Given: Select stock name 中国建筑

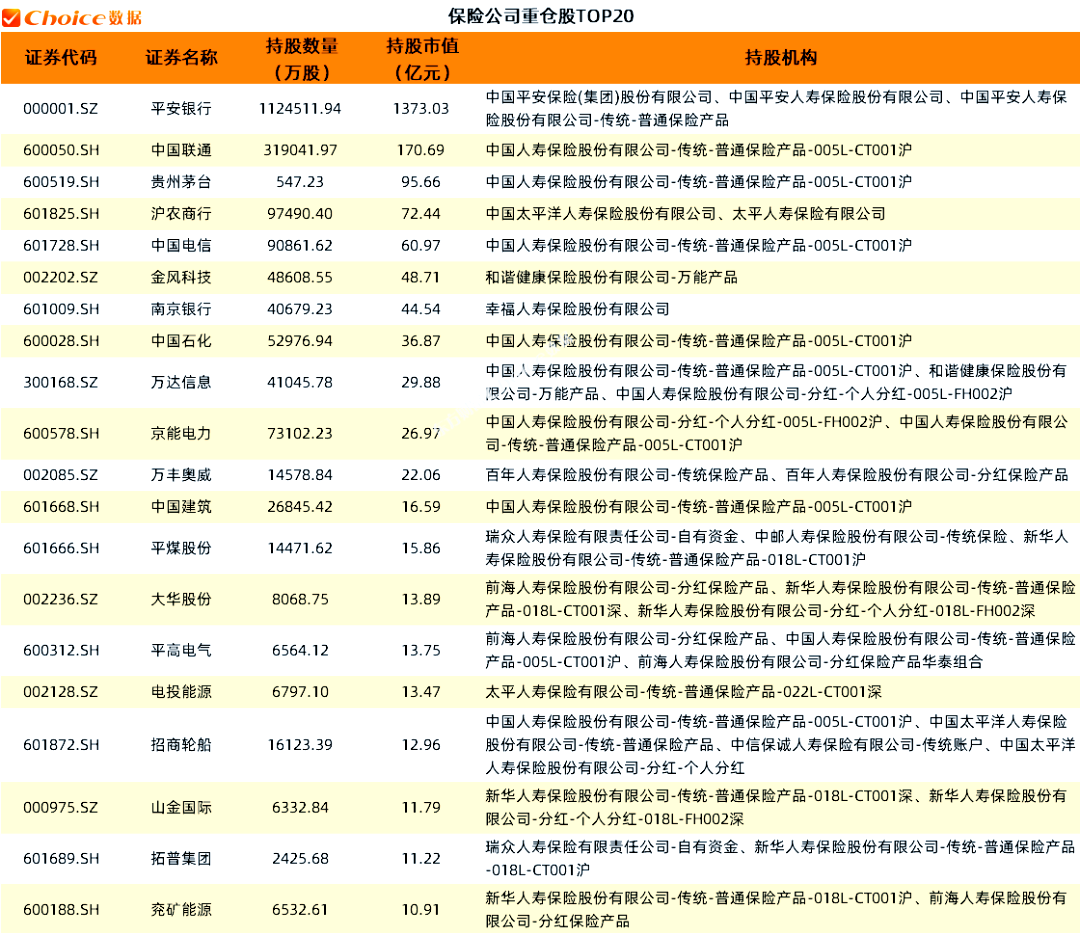Looking at the screenshot, I should (x=181, y=507).
